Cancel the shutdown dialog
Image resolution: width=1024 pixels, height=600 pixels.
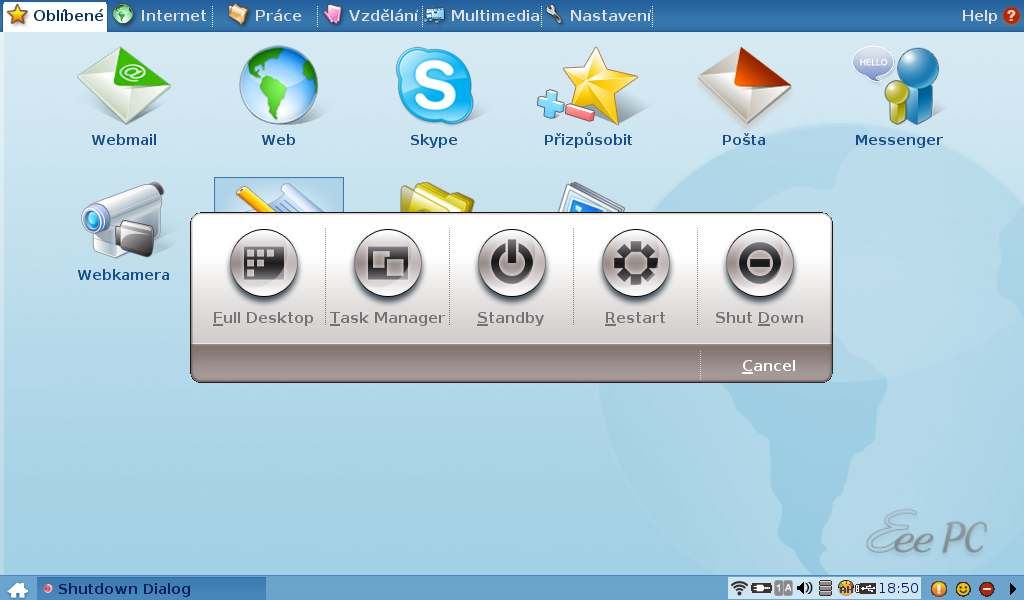pos(769,366)
